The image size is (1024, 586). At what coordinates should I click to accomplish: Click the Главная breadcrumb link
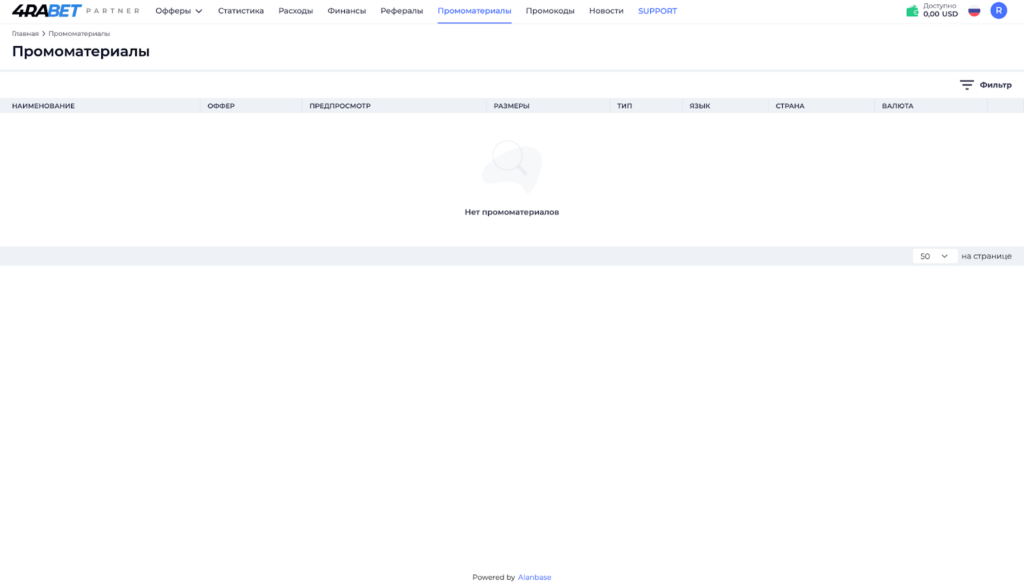tap(25, 33)
